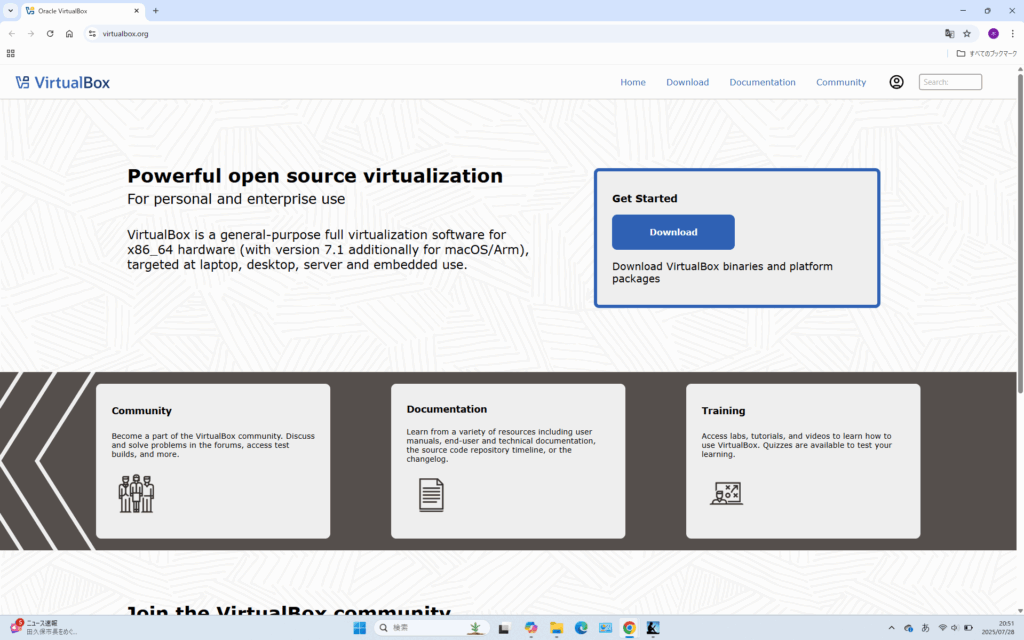This screenshot has height=640, width=1024.
Task: Expand the tab search dropdown arrow
Action: click(10, 10)
